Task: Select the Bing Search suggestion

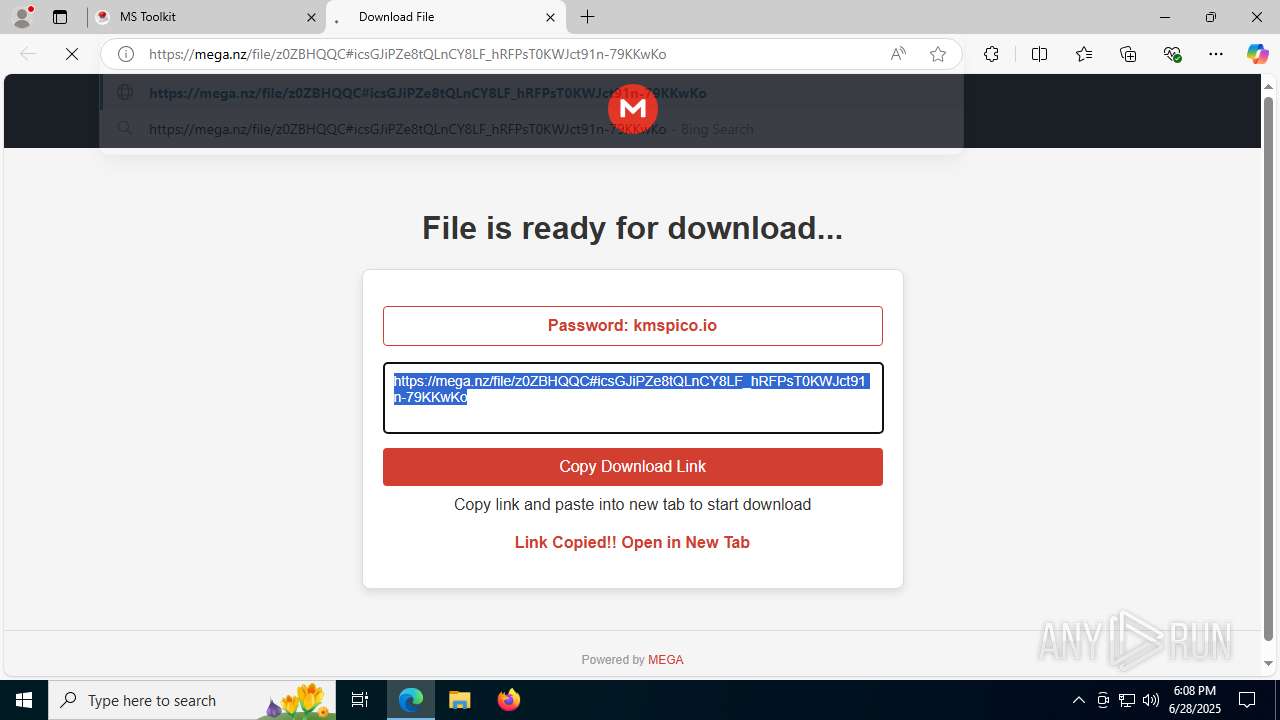Action: click(531, 129)
